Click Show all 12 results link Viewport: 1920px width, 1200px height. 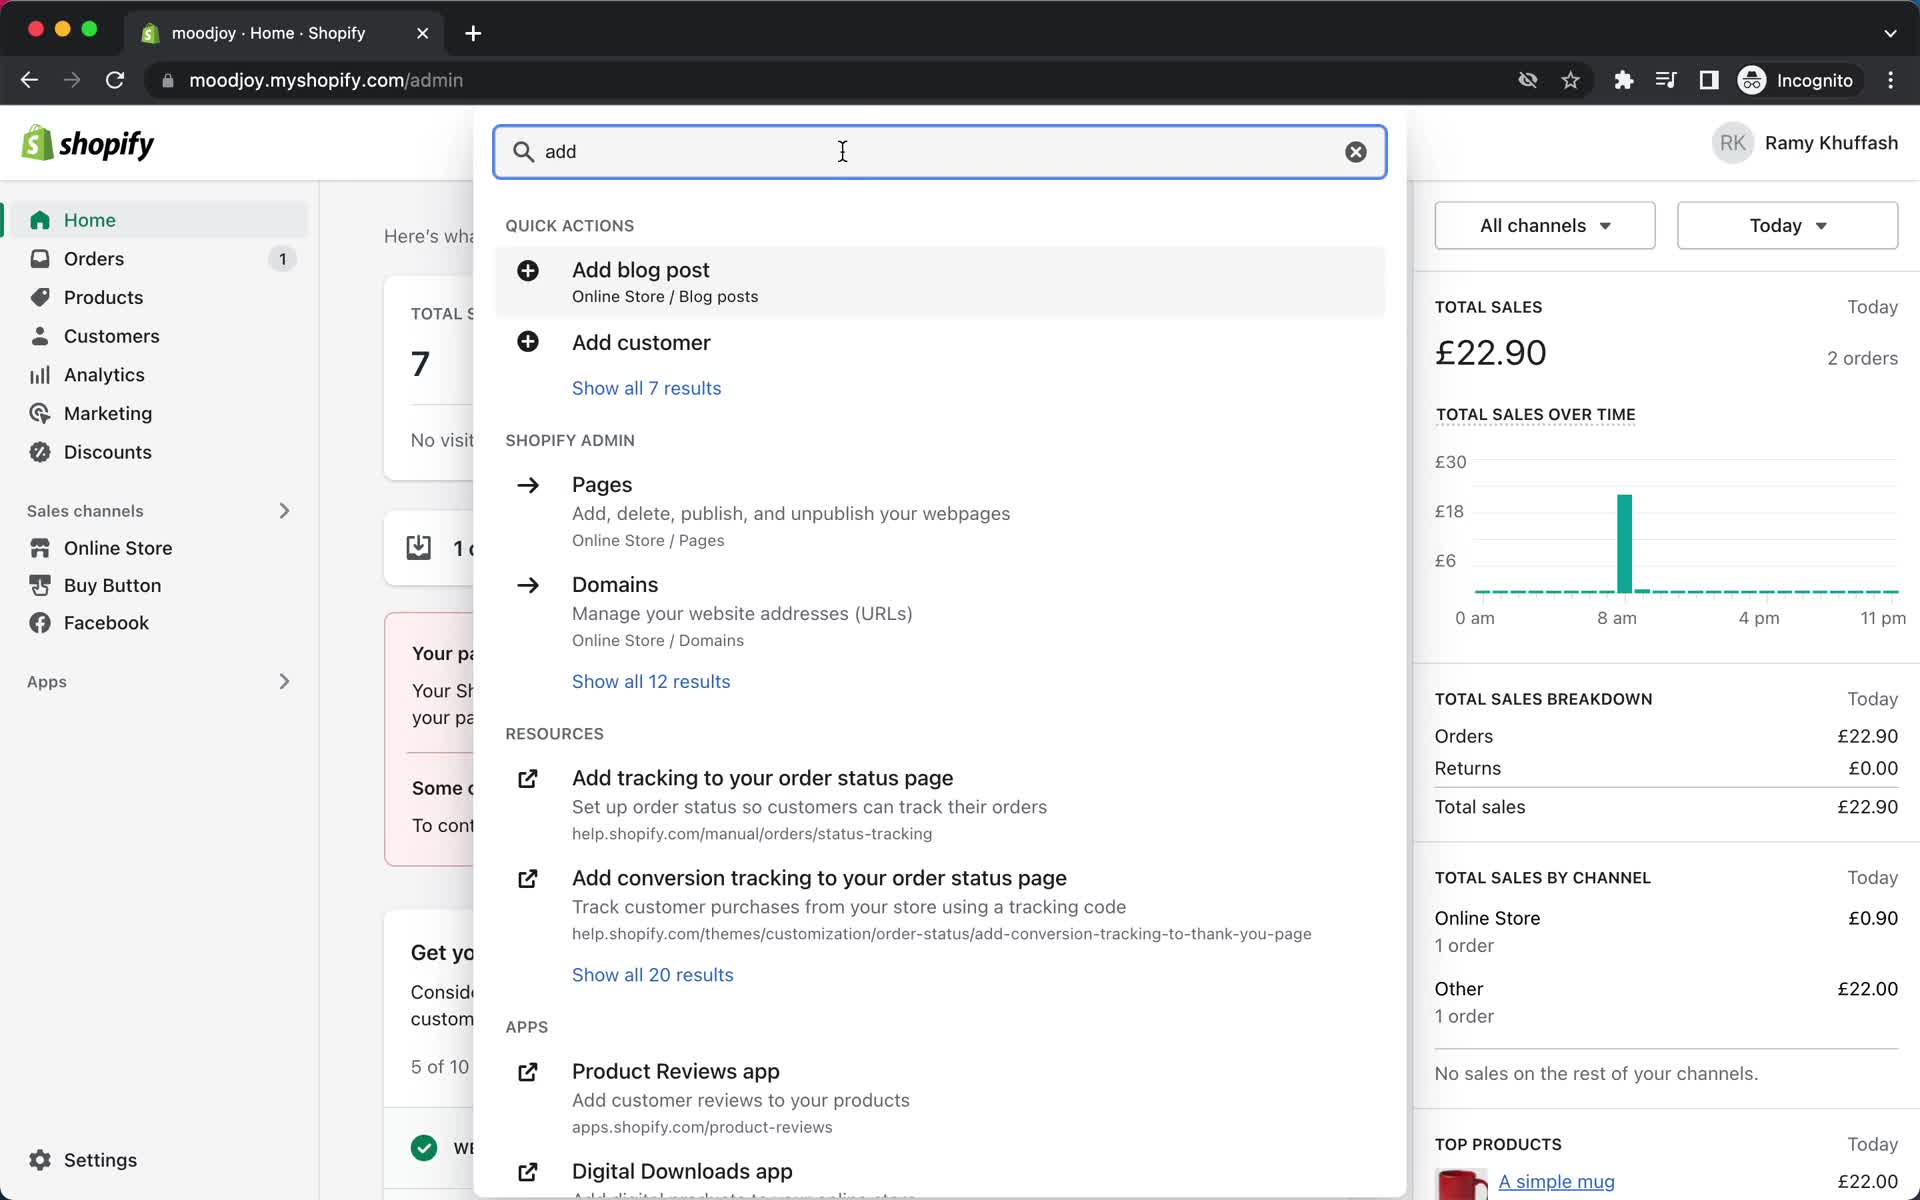[650, 680]
